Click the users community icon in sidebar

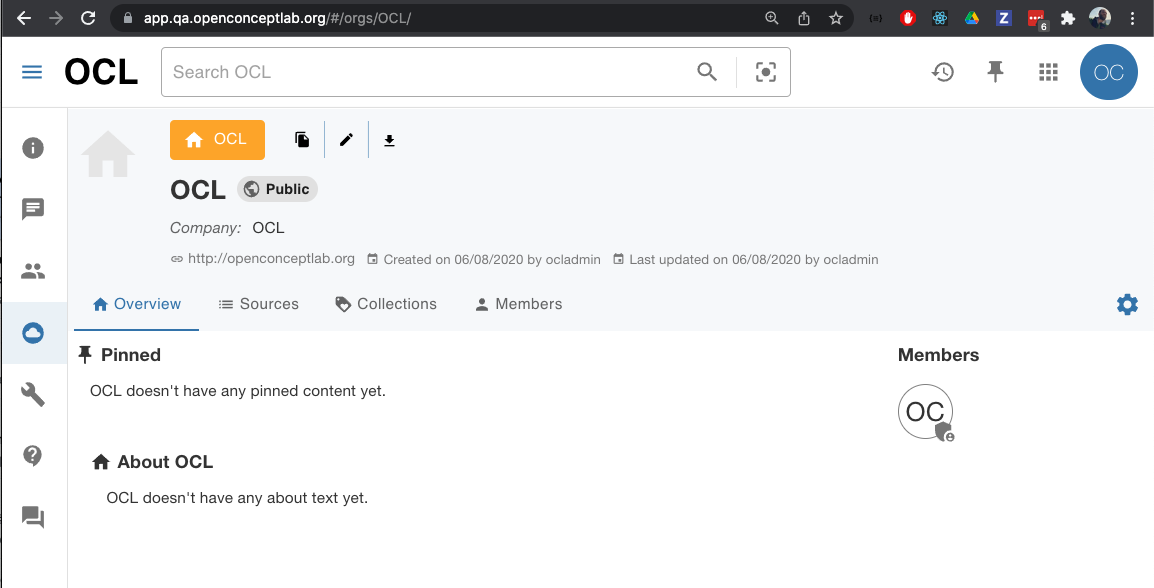tap(33, 270)
